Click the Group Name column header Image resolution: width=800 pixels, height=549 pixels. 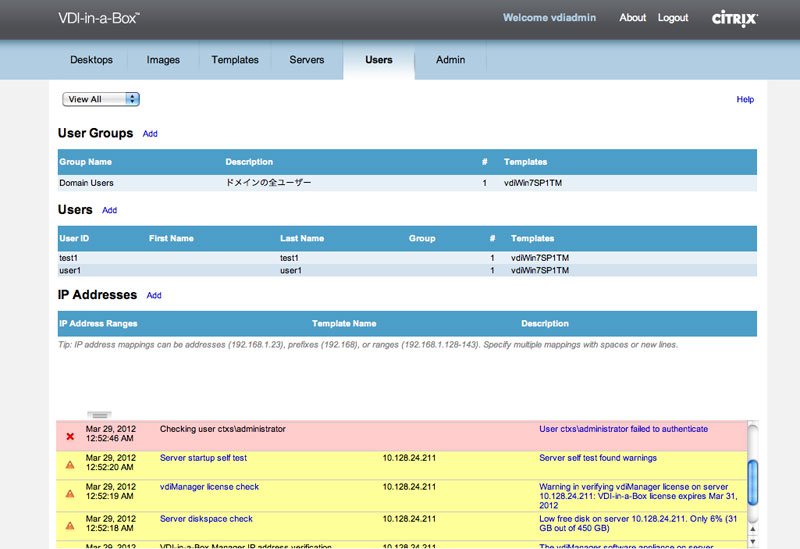point(85,162)
